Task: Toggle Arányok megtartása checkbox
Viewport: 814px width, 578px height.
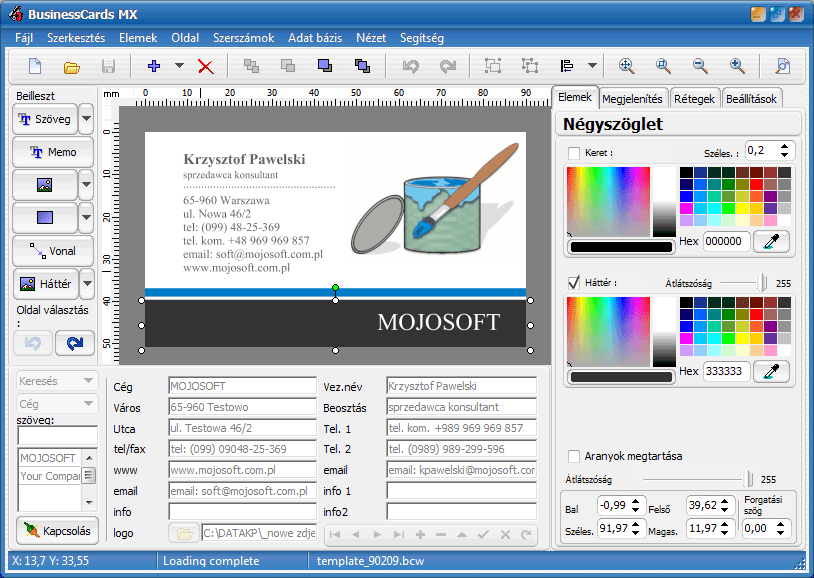Action: 574,456
